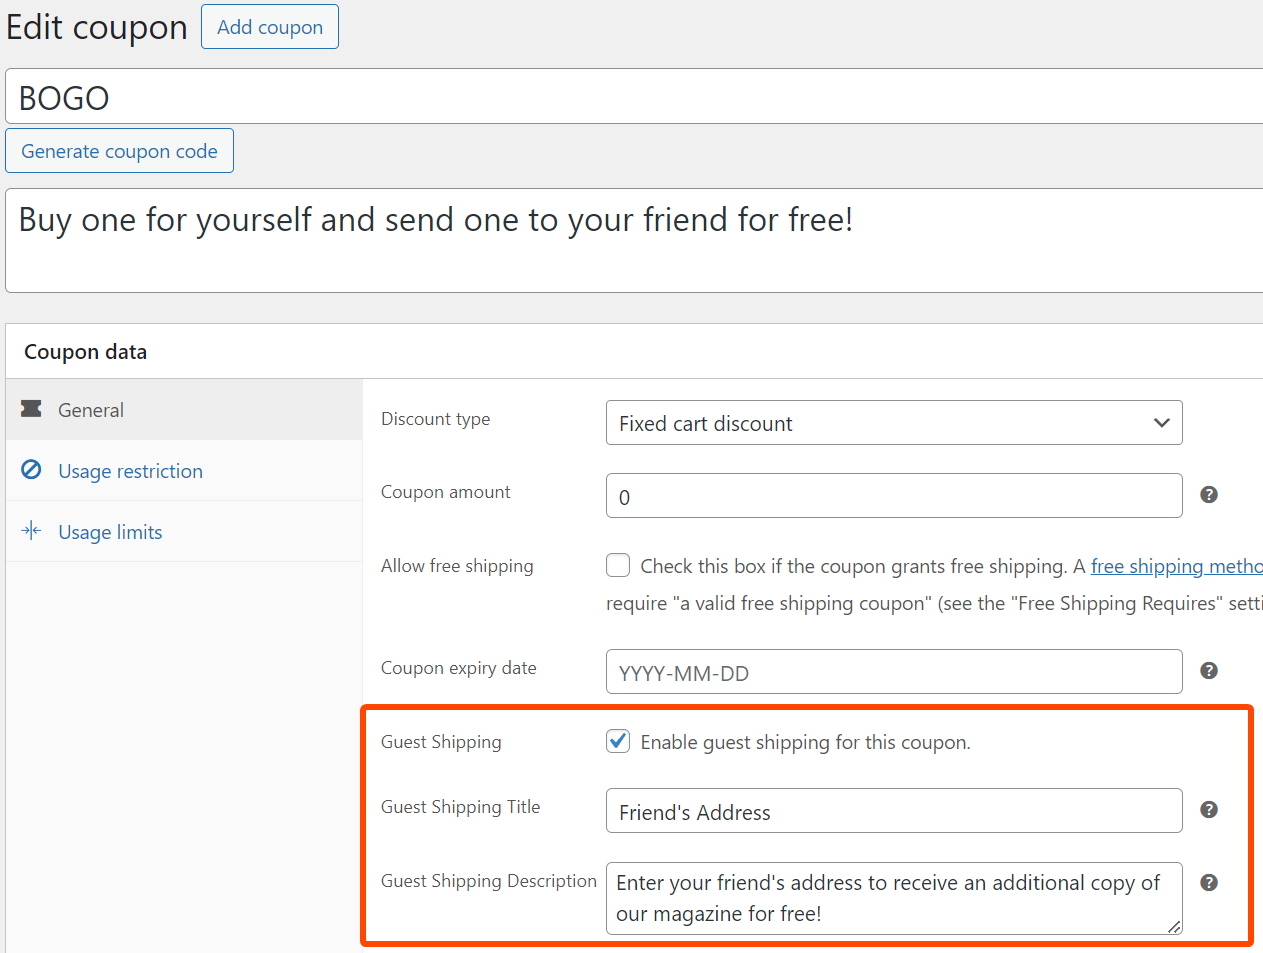The height and width of the screenshot is (953, 1263).
Task: Click the Coupon expiry date field
Action: [894, 672]
